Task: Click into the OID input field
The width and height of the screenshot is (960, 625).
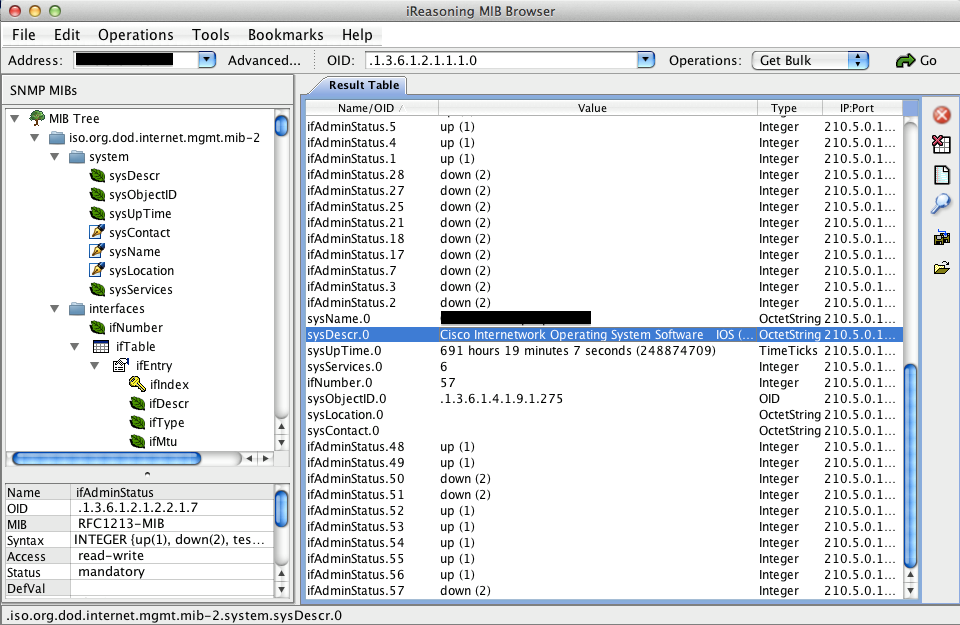Action: pos(502,61)
